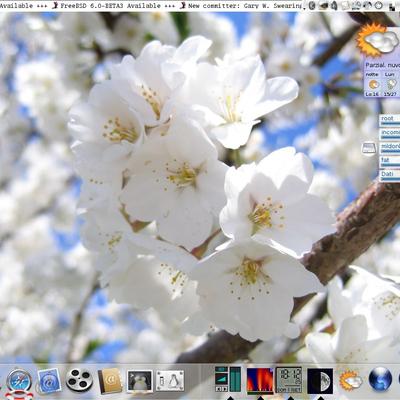Click the dark tray icon after the moon
400x400 pixels.
coord(323,5)
